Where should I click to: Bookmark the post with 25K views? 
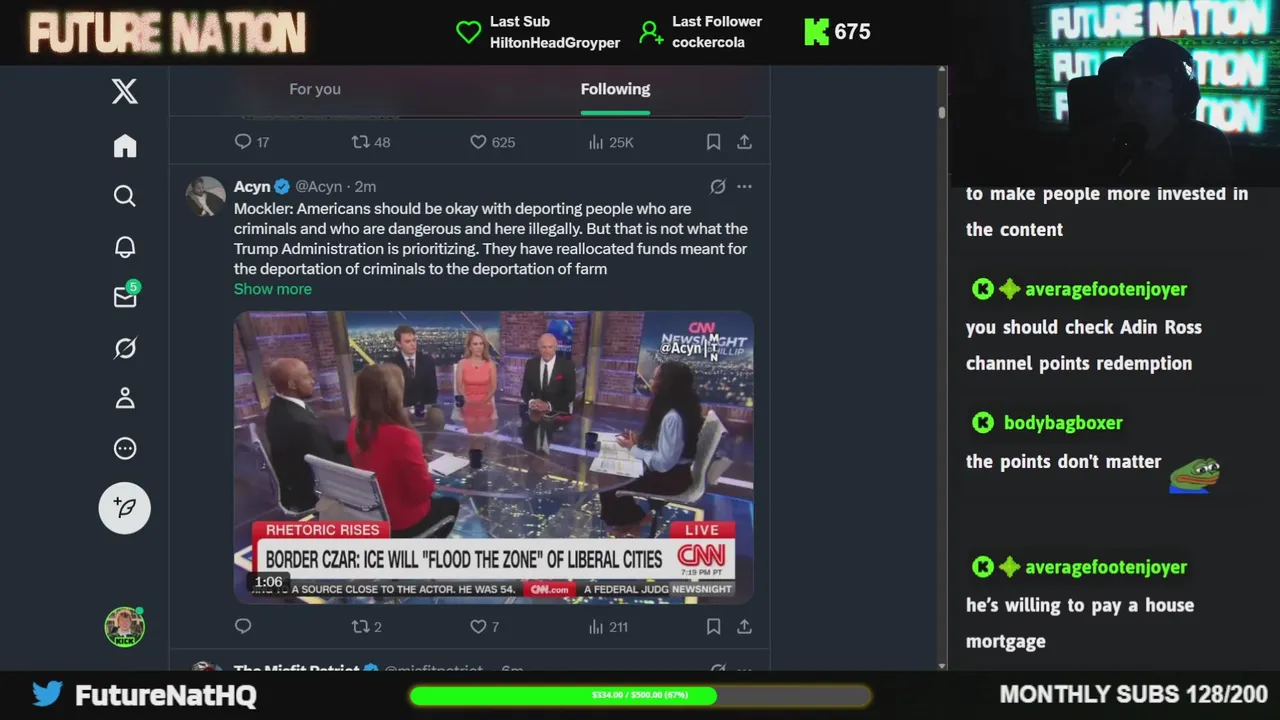(713, 142)
